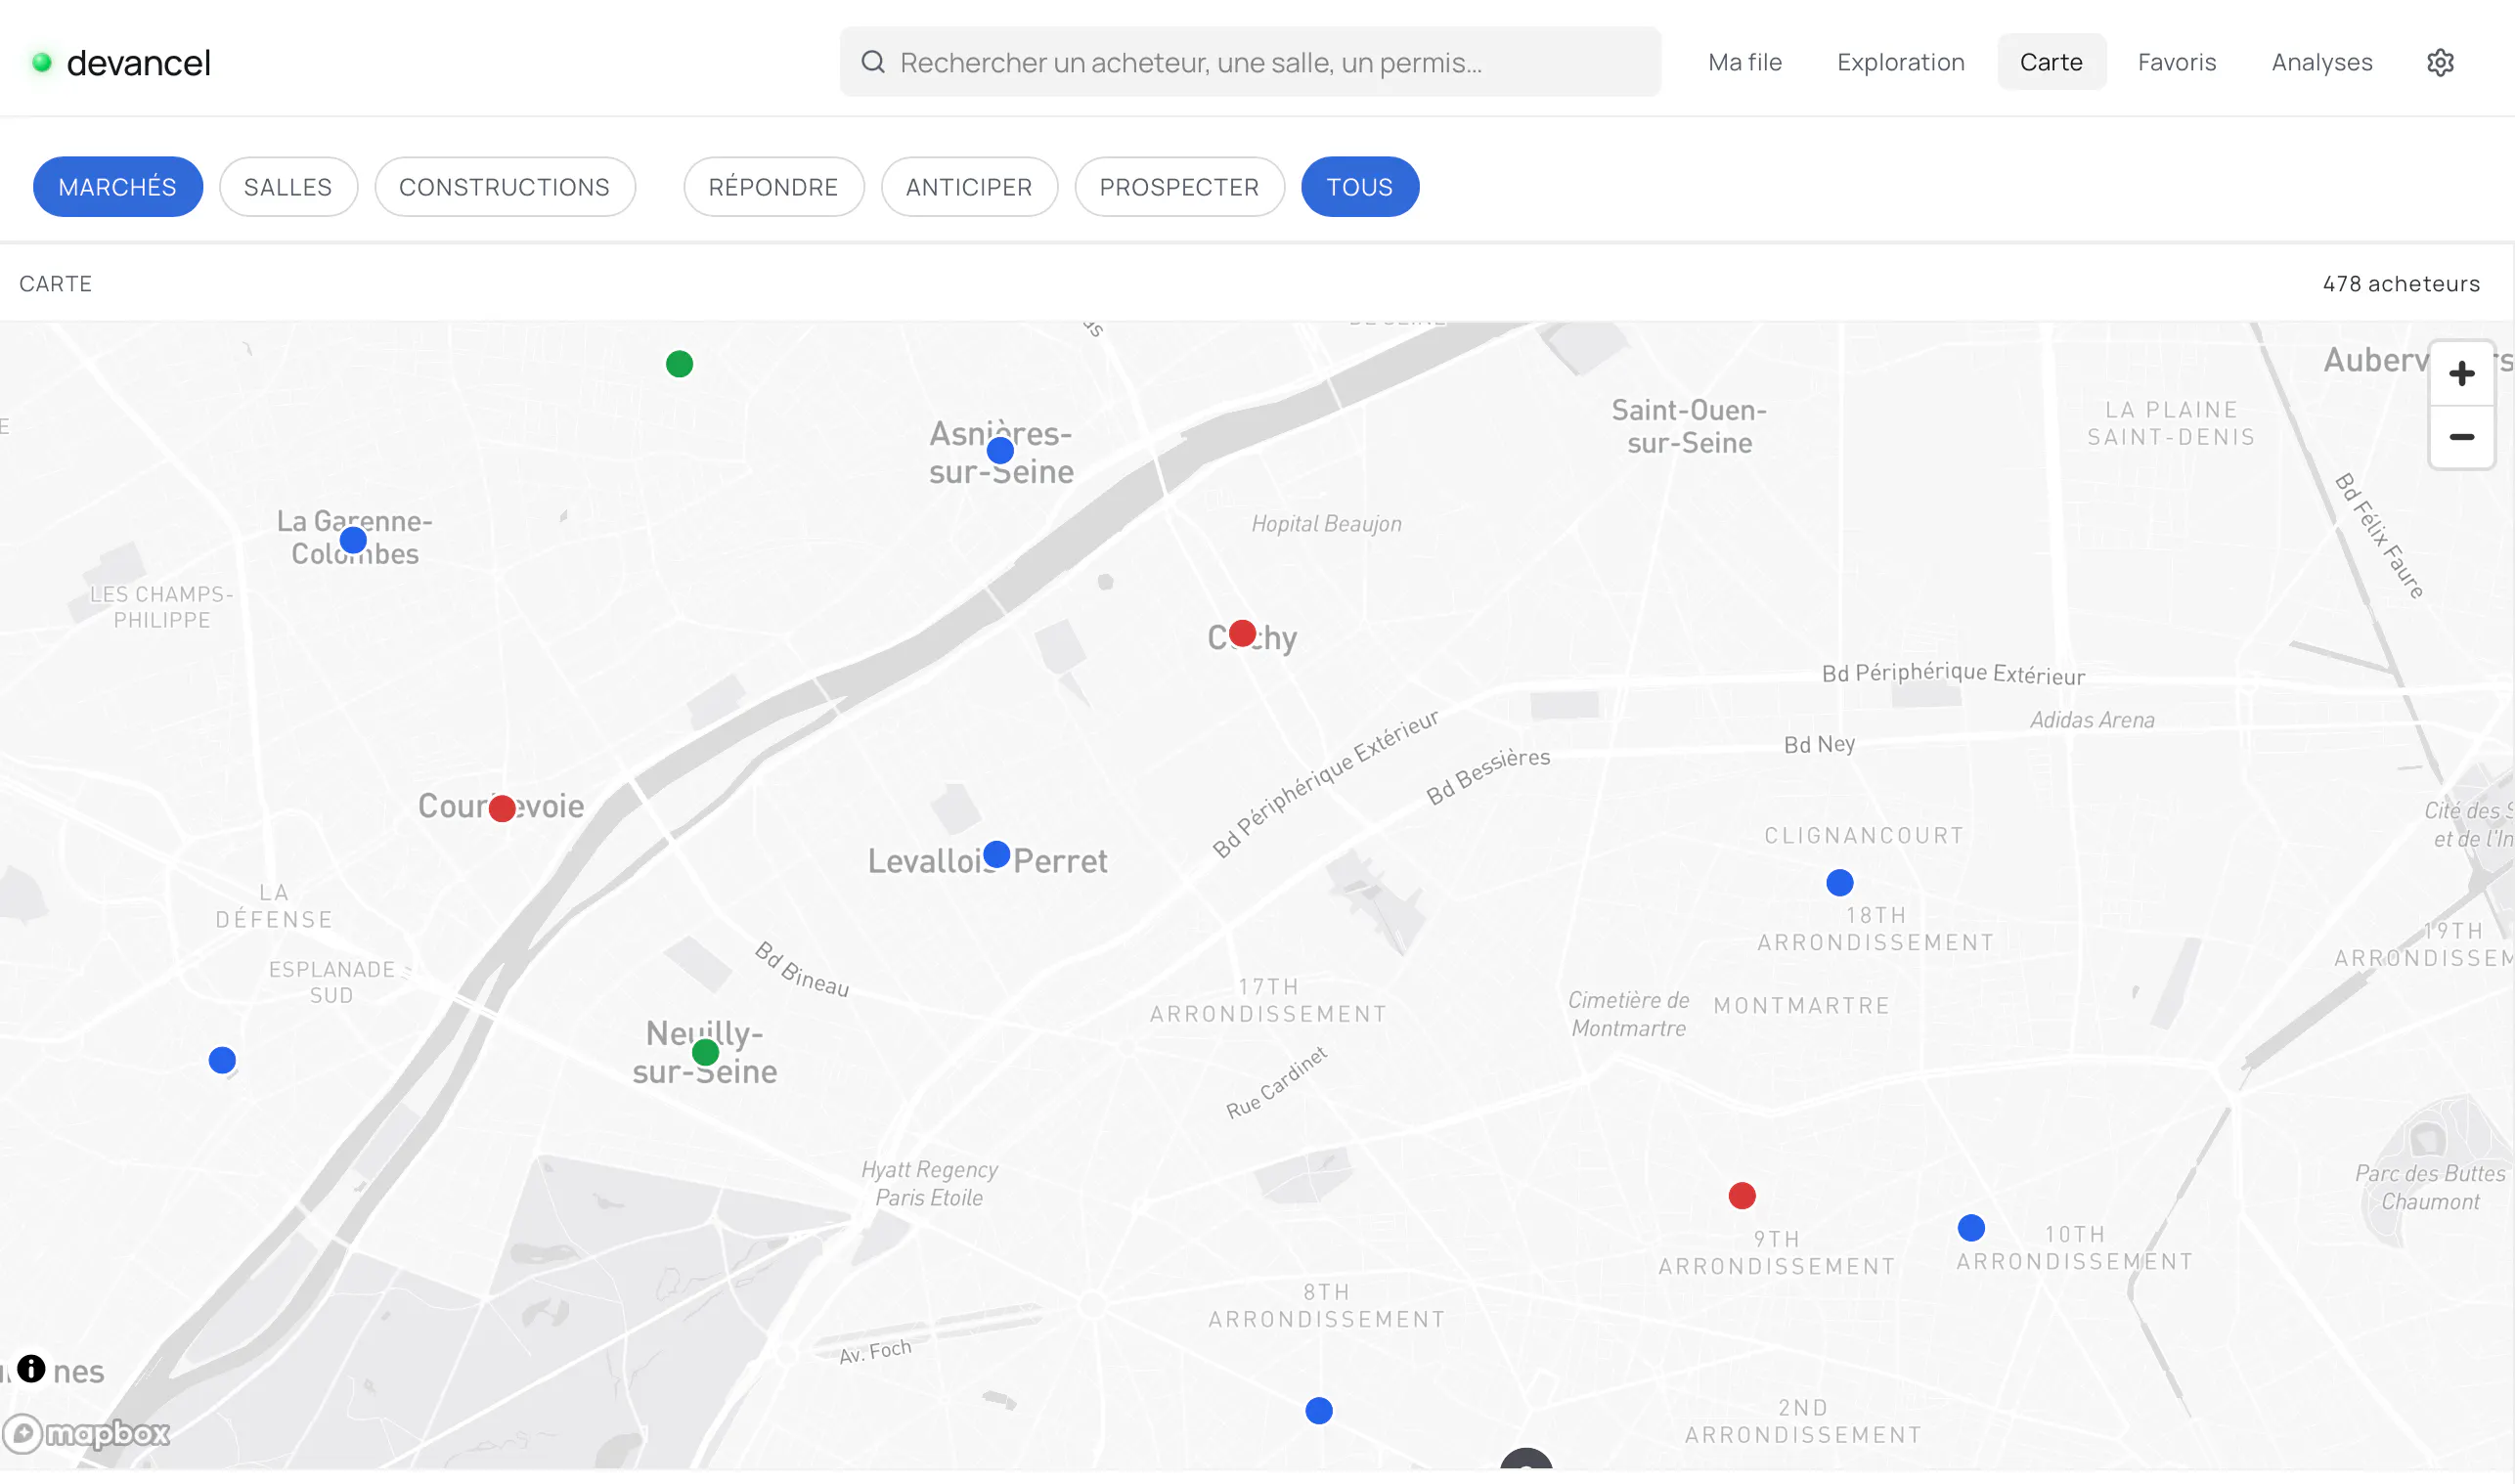Click the blue marker on Asnières-sur-Seine
This screenshot has width=2515, height=1484.
click(x=1000, y=451)
